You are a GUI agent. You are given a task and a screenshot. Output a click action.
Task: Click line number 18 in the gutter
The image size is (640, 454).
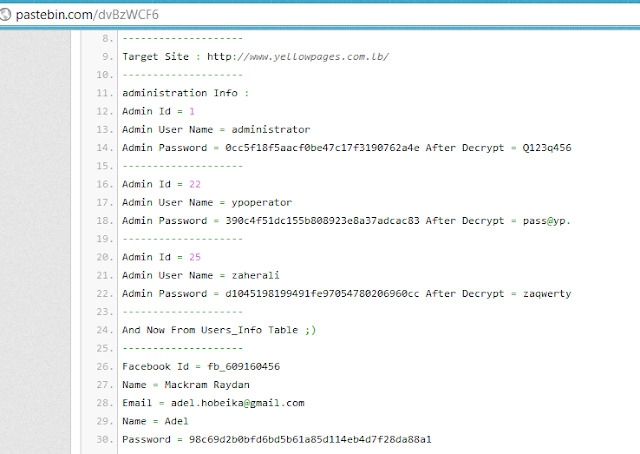[x=104, y=221]
